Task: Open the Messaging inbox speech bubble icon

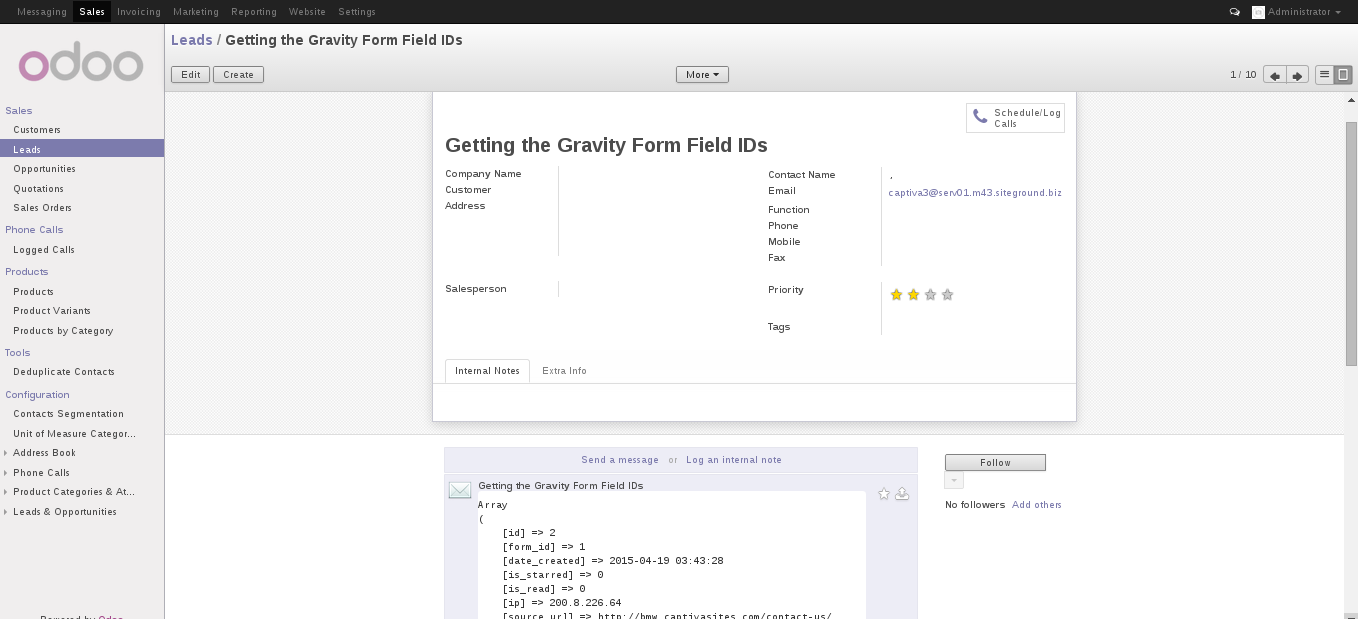Action: pyautogui.click(x=1235, y=11)
